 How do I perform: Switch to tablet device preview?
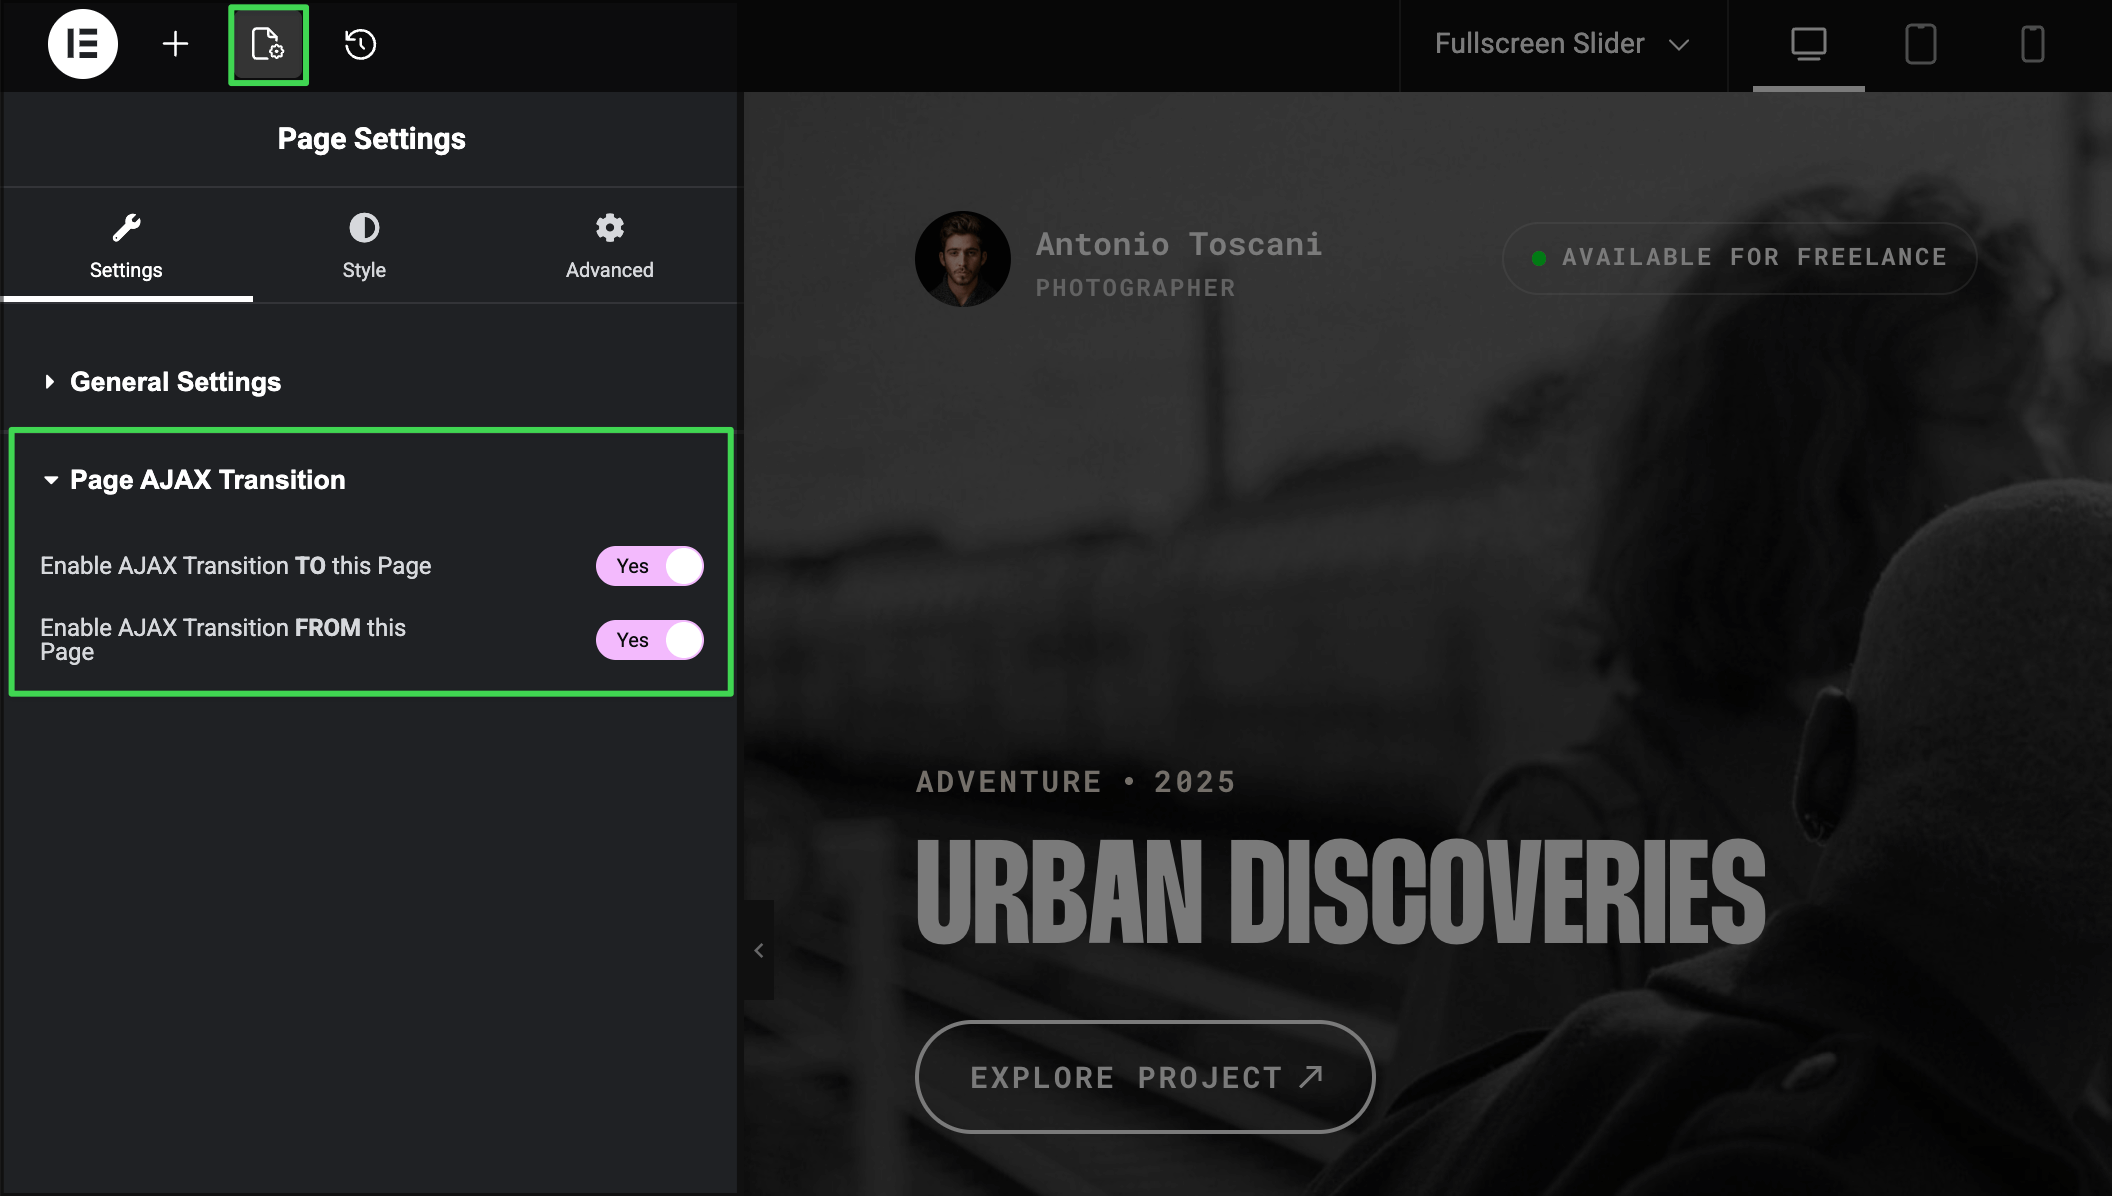1920,44
